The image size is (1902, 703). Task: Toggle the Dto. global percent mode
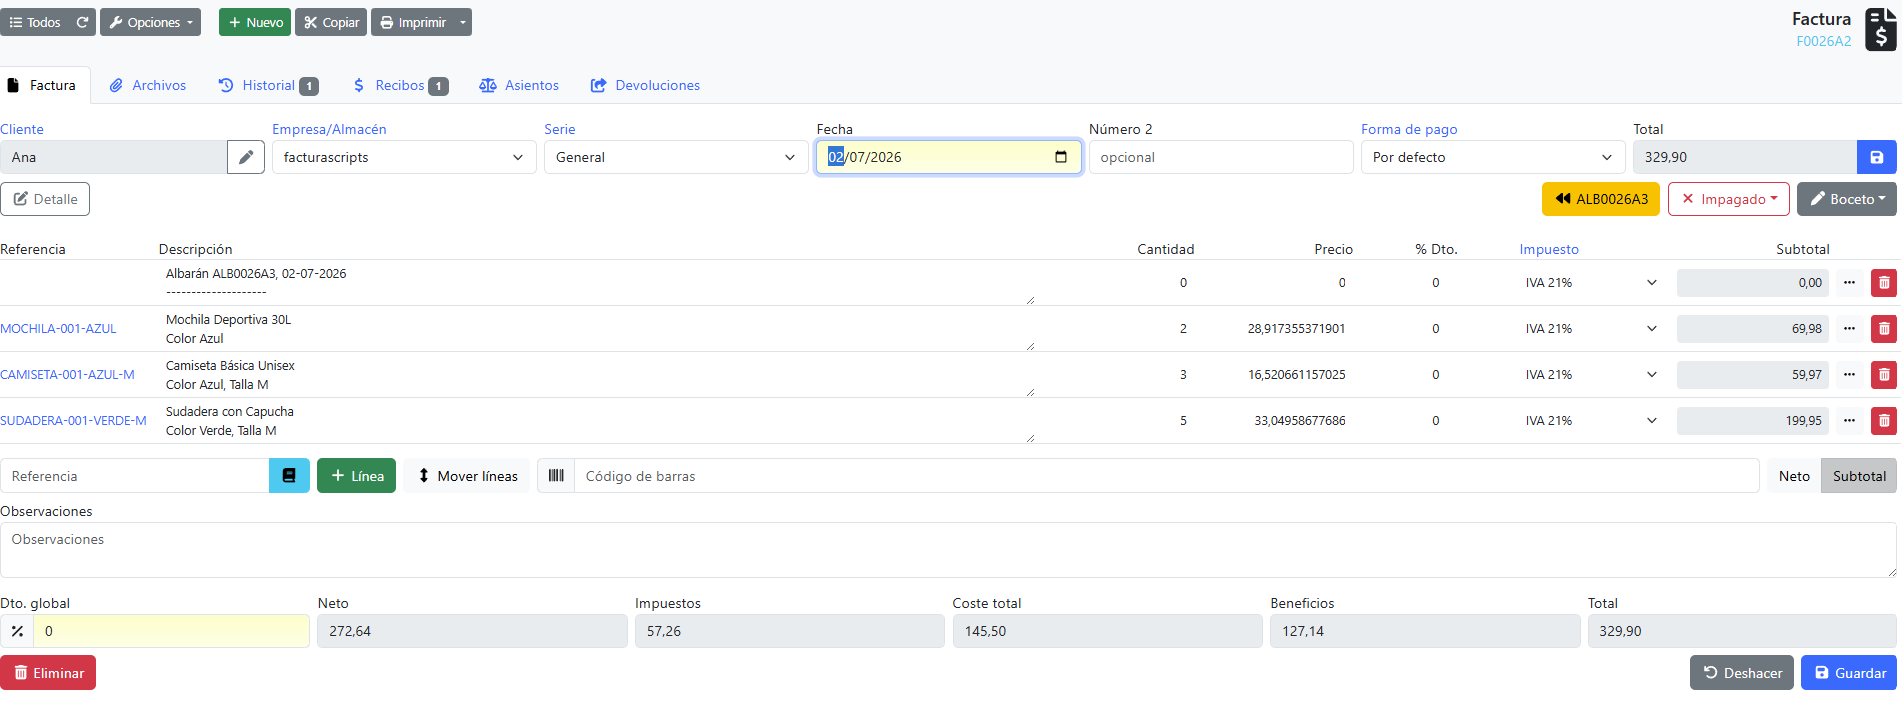tap(17, 631)
